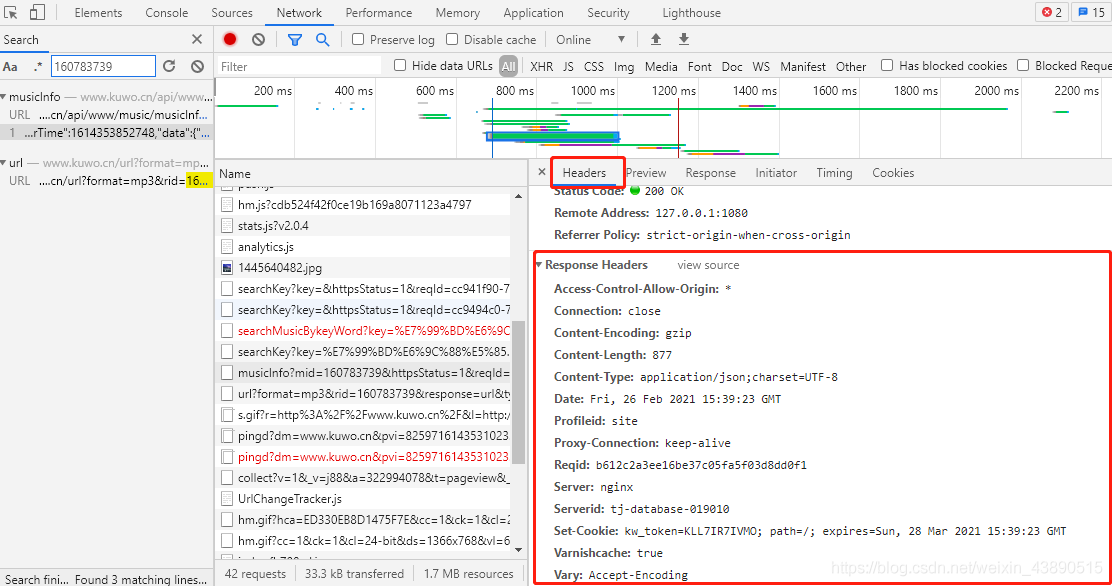
Task: Filter requests by WS type
Action: [x=761, y=66]
